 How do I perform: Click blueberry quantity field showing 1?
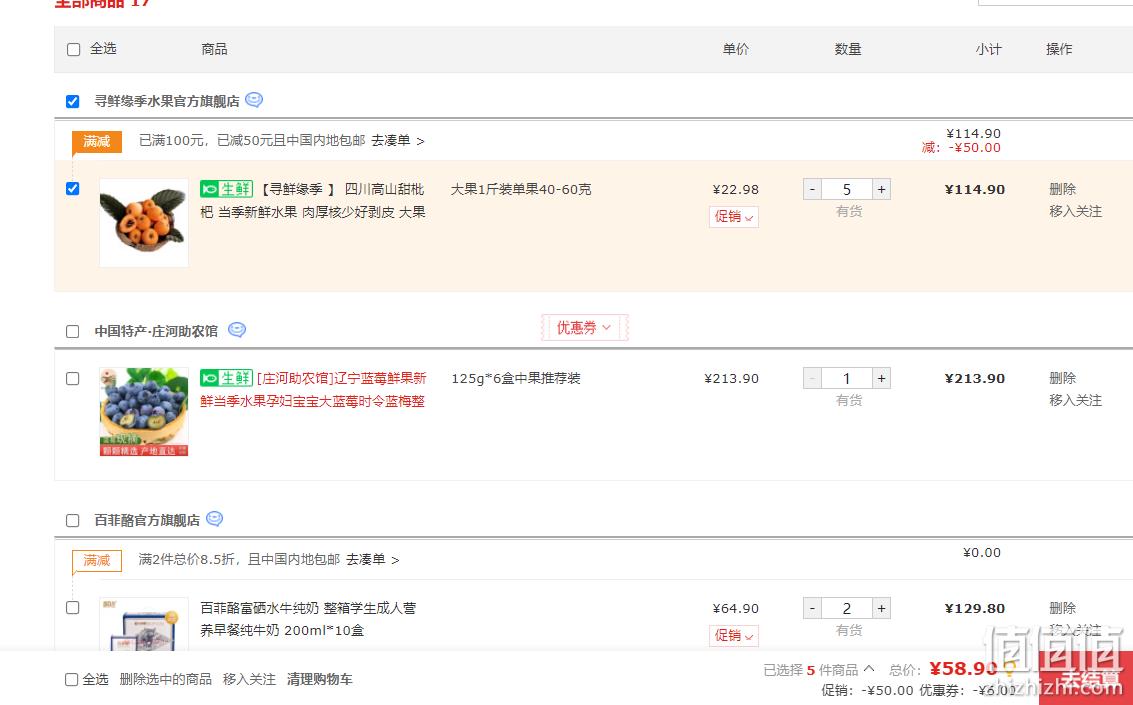[x=847, y=378]
